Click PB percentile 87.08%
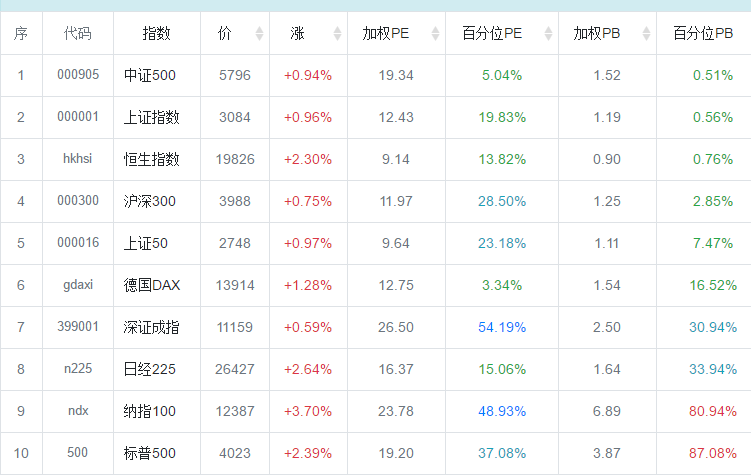The image size is (751, 475). tap(713, 453)
